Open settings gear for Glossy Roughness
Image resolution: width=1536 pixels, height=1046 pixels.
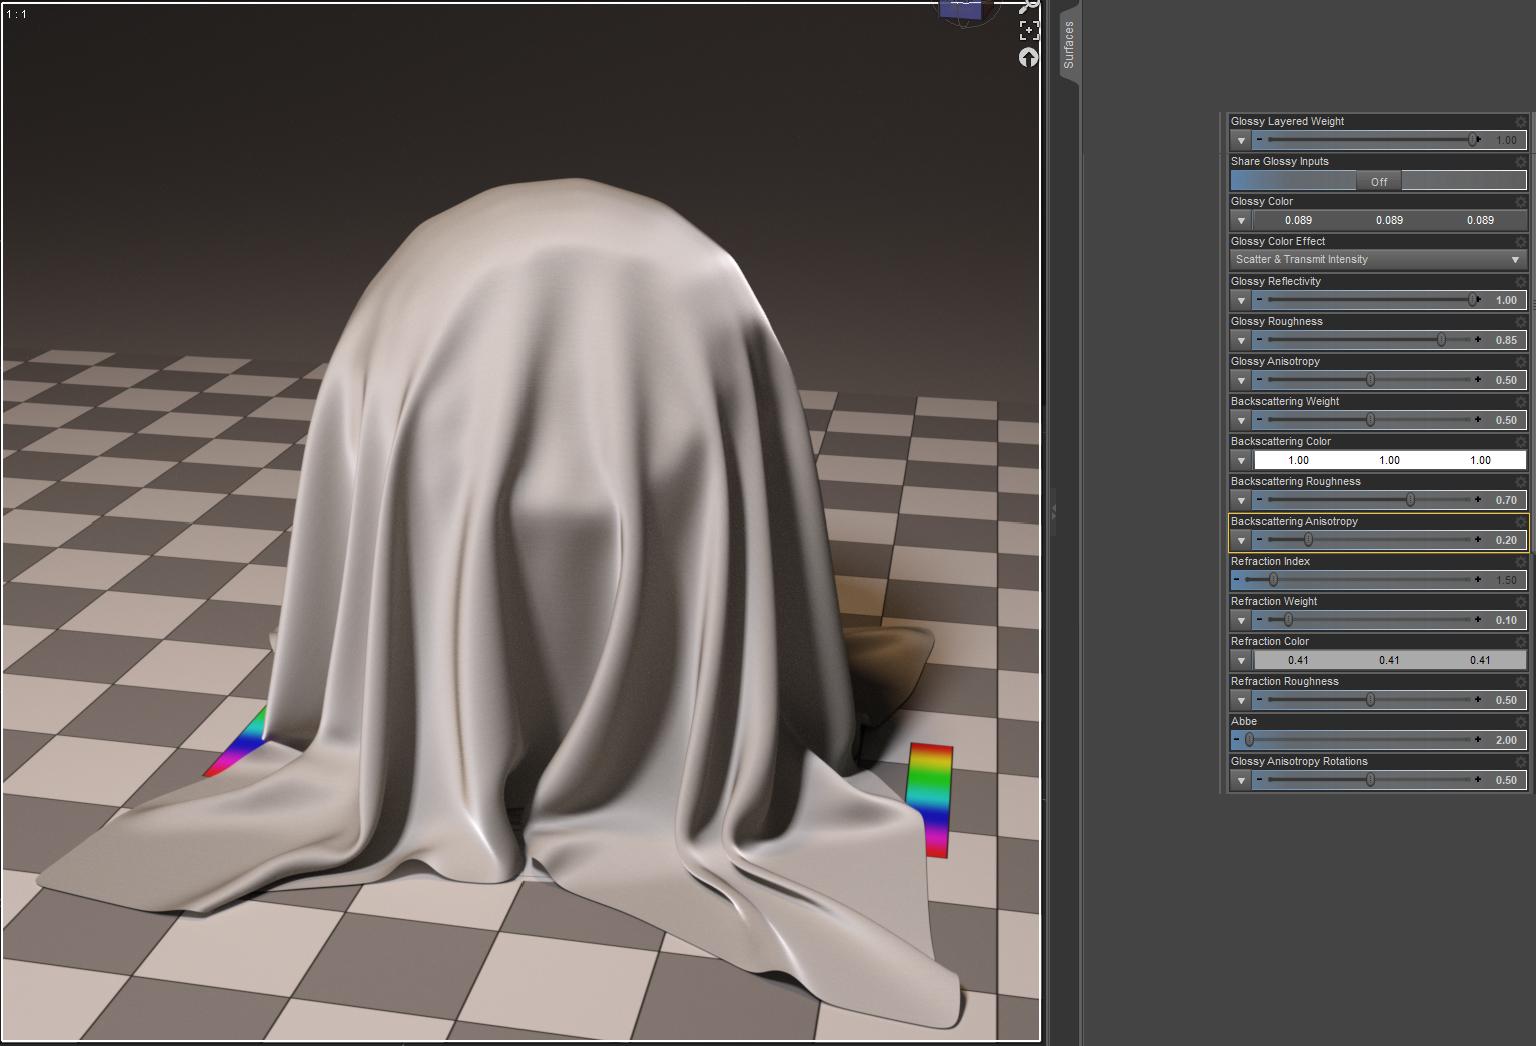coord(1521,322)
